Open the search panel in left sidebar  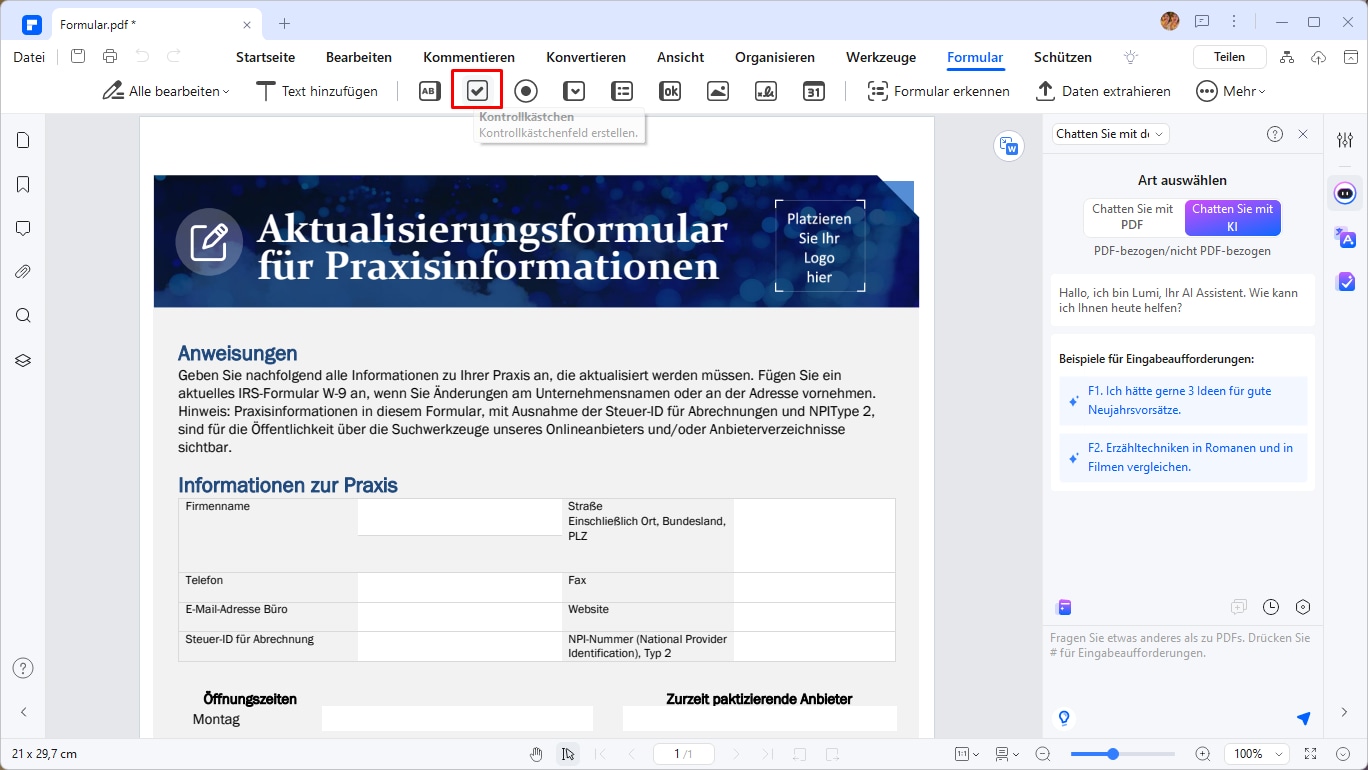point(23,316)
